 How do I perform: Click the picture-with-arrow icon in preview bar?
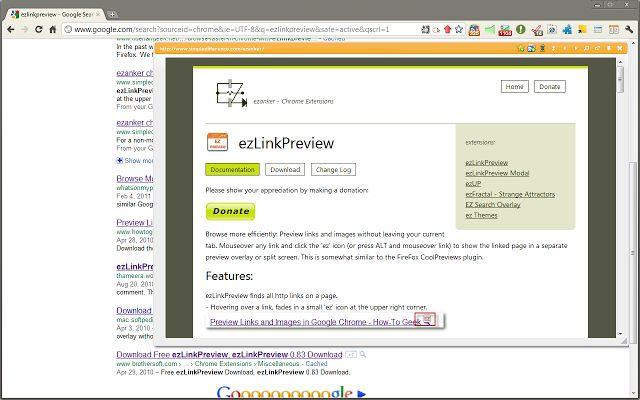coord(531,48)
